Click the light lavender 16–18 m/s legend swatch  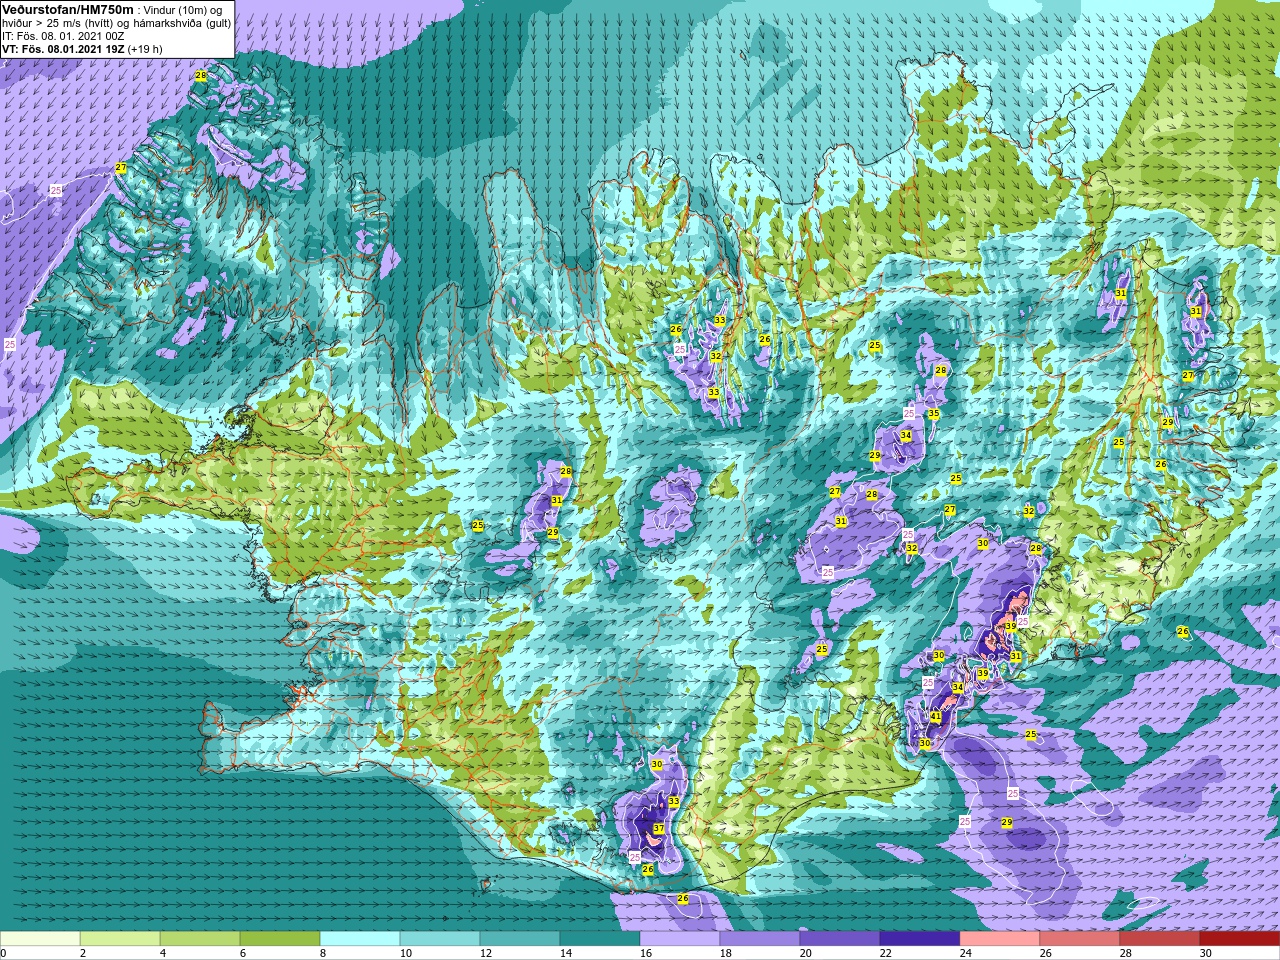pos(680,939)
